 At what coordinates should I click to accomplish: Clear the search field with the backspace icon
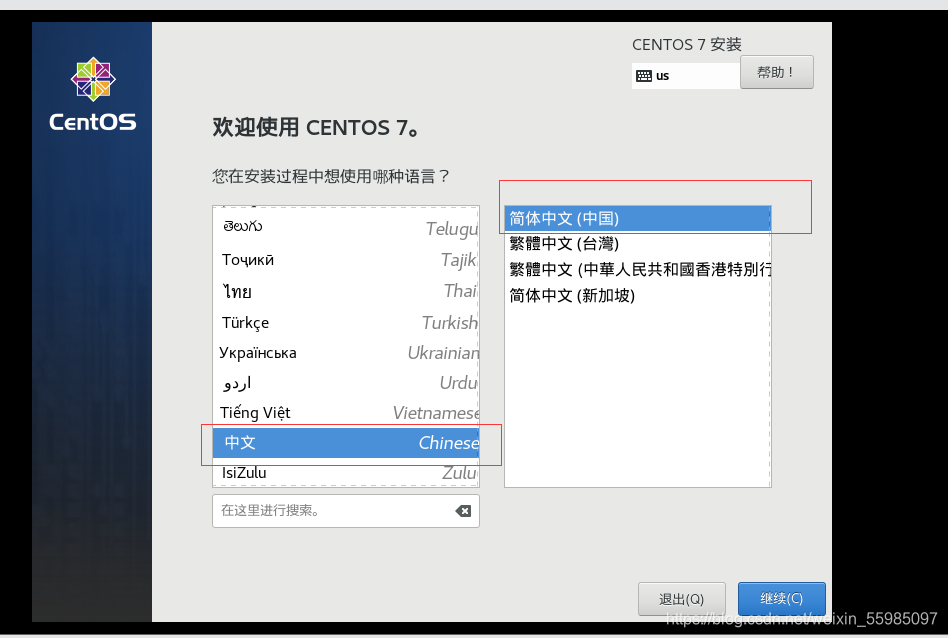point(463,511)
